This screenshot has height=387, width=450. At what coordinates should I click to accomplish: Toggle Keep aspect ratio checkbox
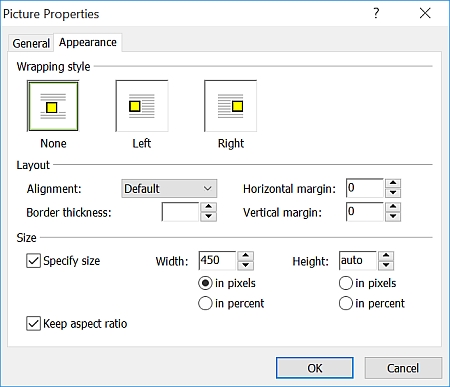pos(33,324)
